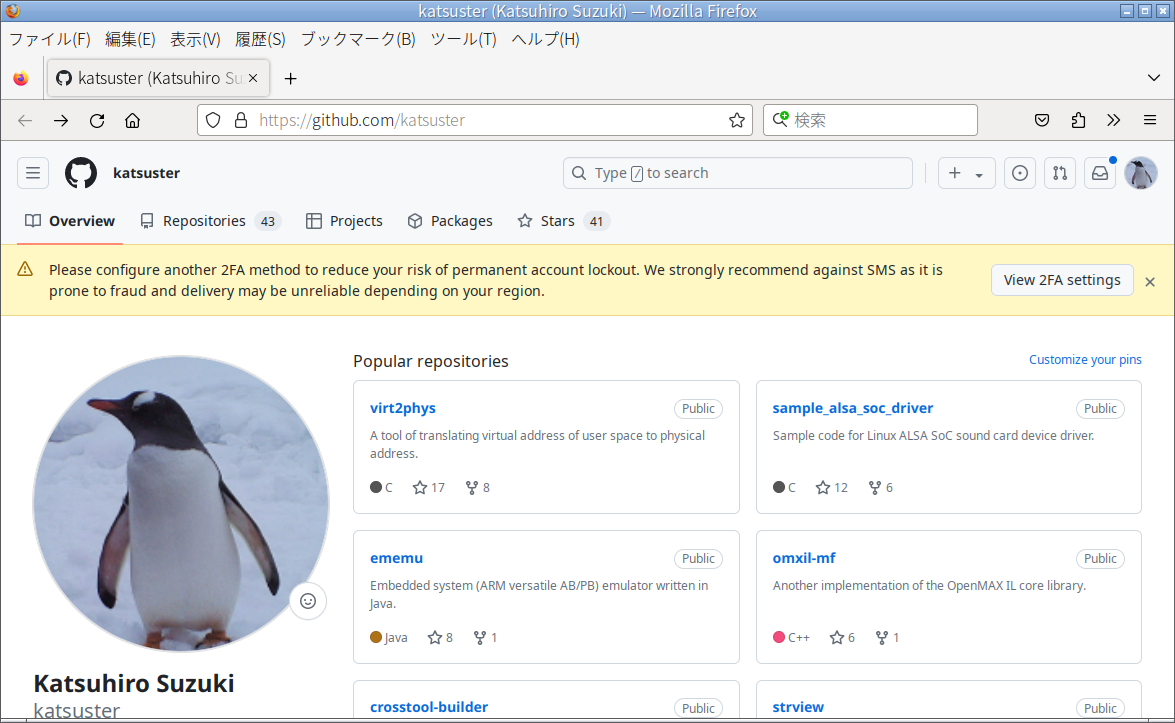This screenshot has width=1175, height=723.
Task: View virt2phys forks count 8
Action: click(477, 488)
